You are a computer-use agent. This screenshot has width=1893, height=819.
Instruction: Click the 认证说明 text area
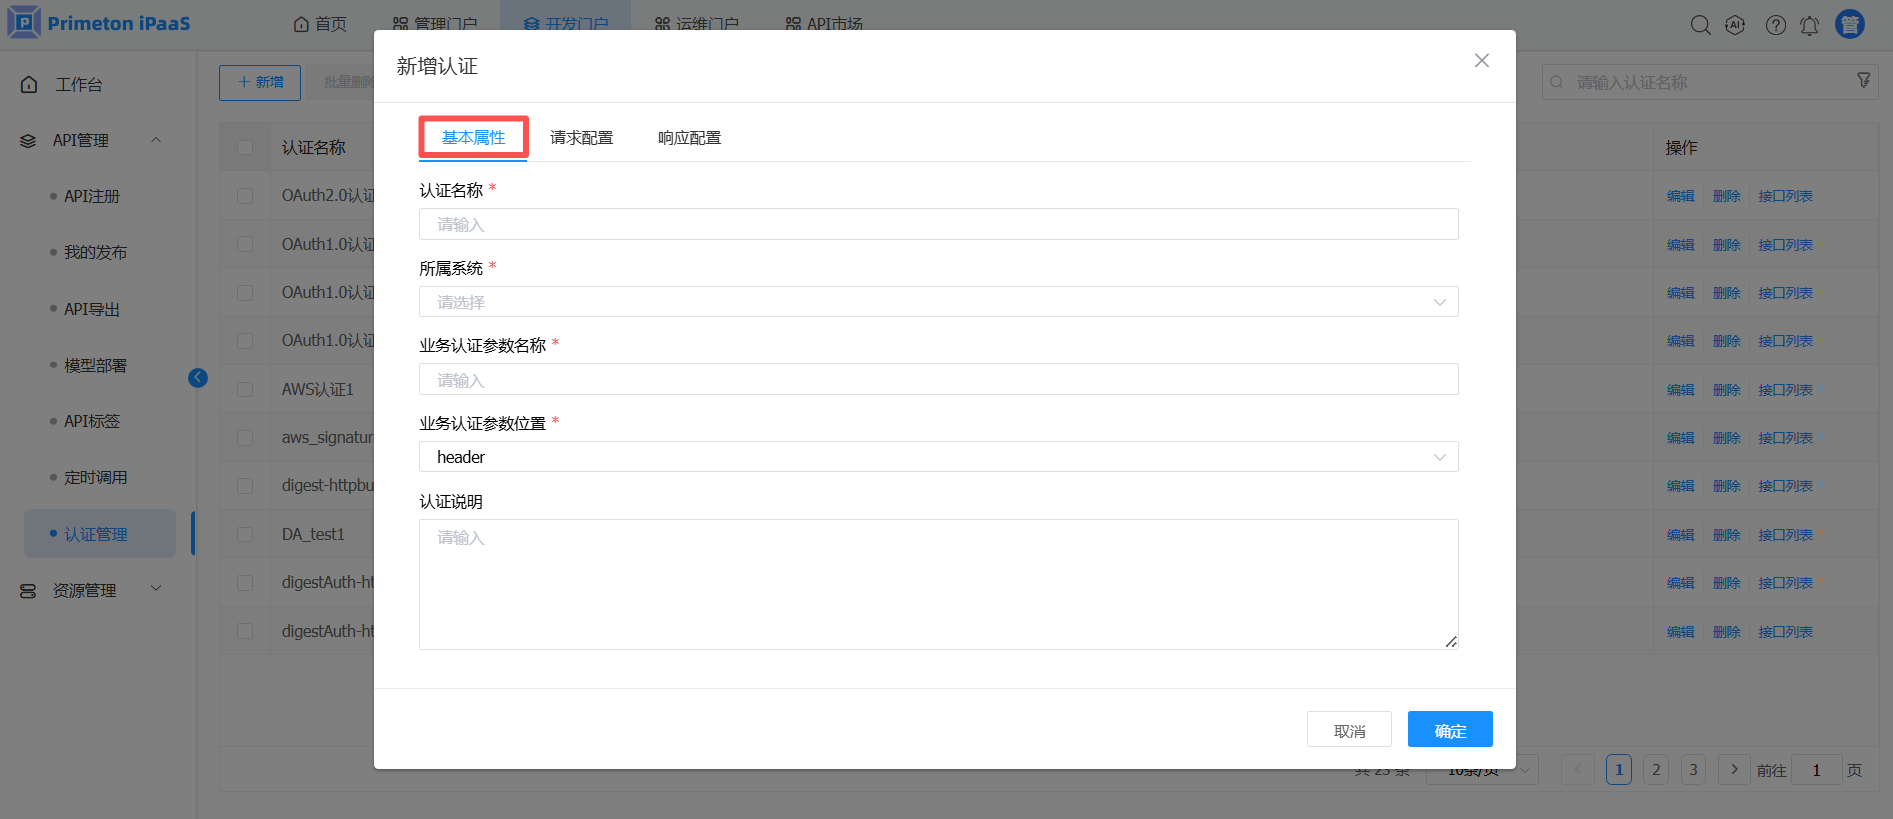937,584
